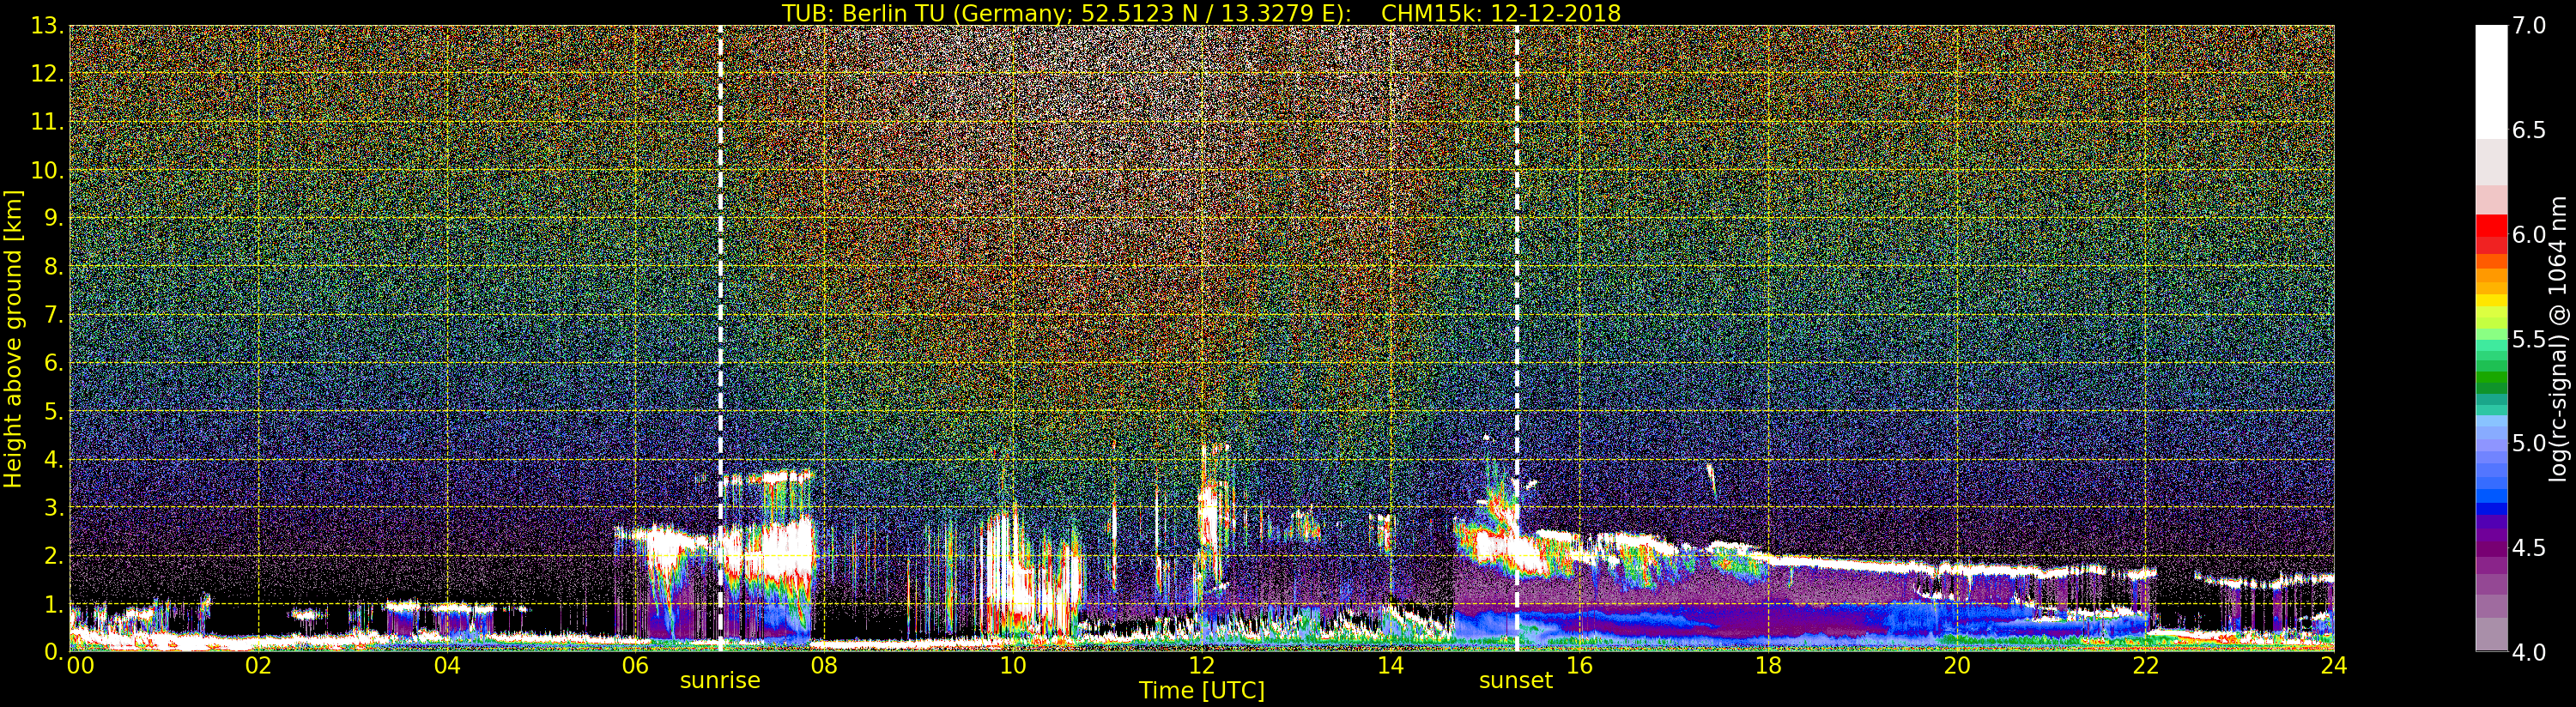The height and width of the screenshot is (707, 2576).
Task: Click the time axis tick label '24'
Action: (2334, 665)
